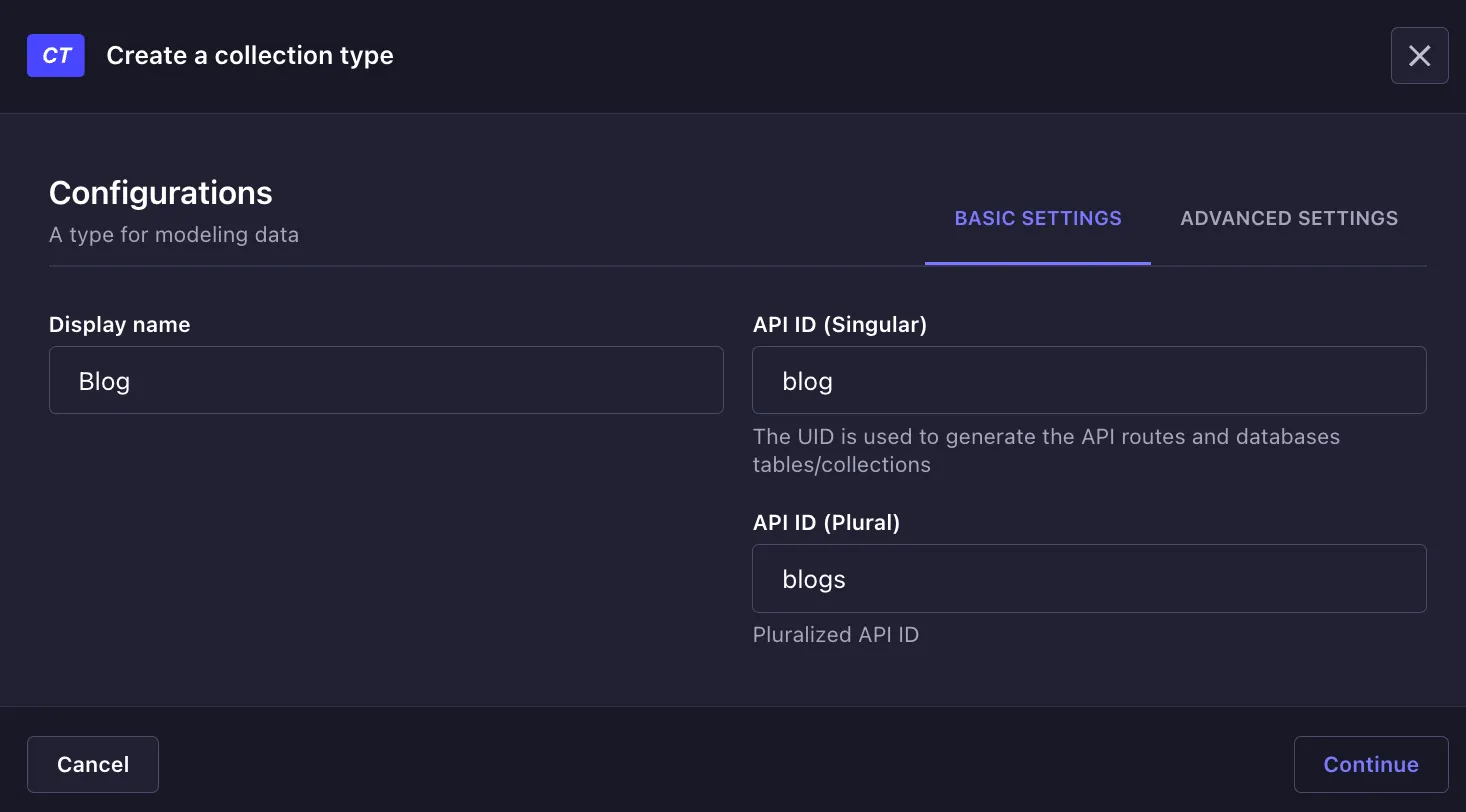
Task: Click the 'Pluralized API ID' hint text
Action: (x=836, y=634)
